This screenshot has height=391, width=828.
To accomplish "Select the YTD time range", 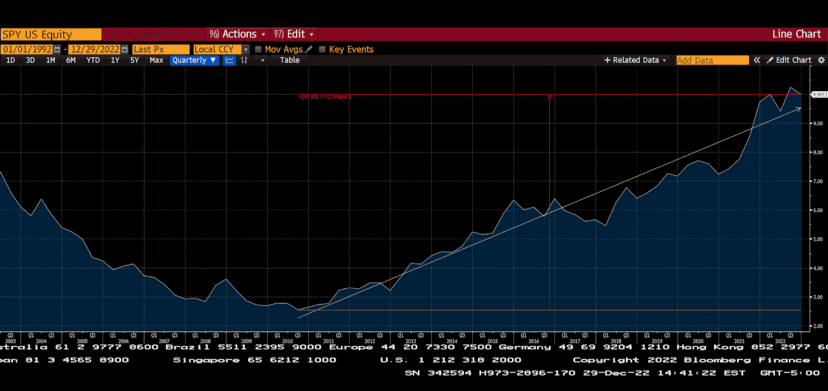I will (x=93, y=60).
